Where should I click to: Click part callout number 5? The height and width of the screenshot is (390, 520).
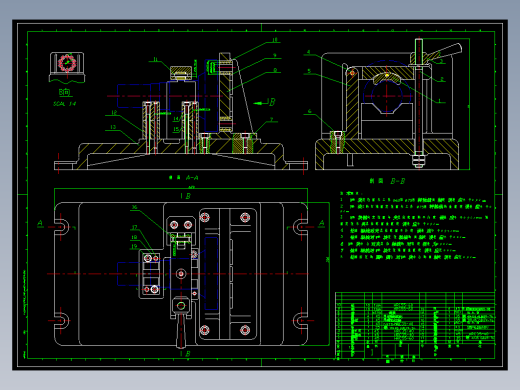[309, 71]
